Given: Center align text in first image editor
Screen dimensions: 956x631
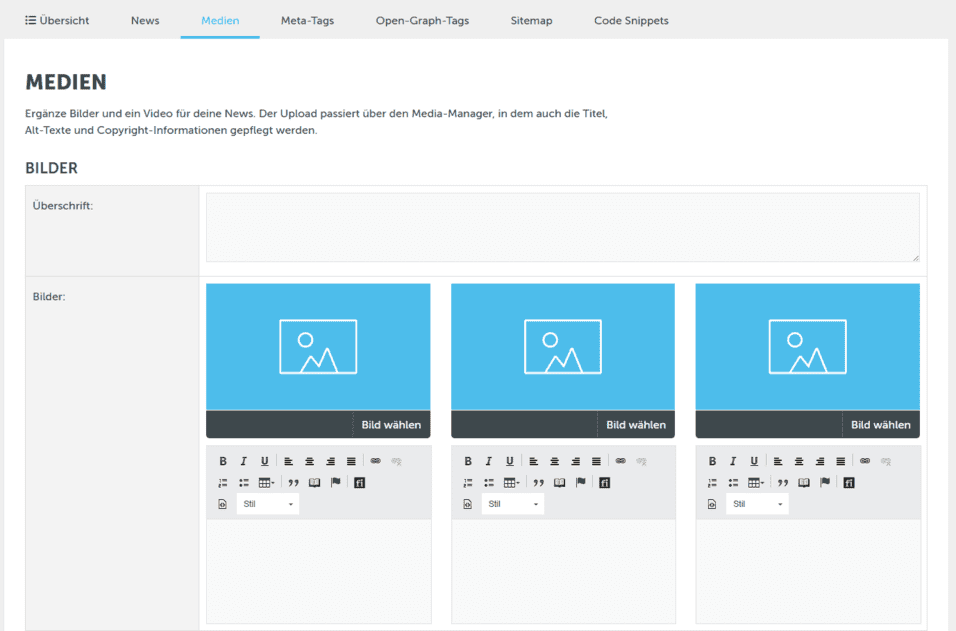Looking at the screenshot, I should pos(309,461).
